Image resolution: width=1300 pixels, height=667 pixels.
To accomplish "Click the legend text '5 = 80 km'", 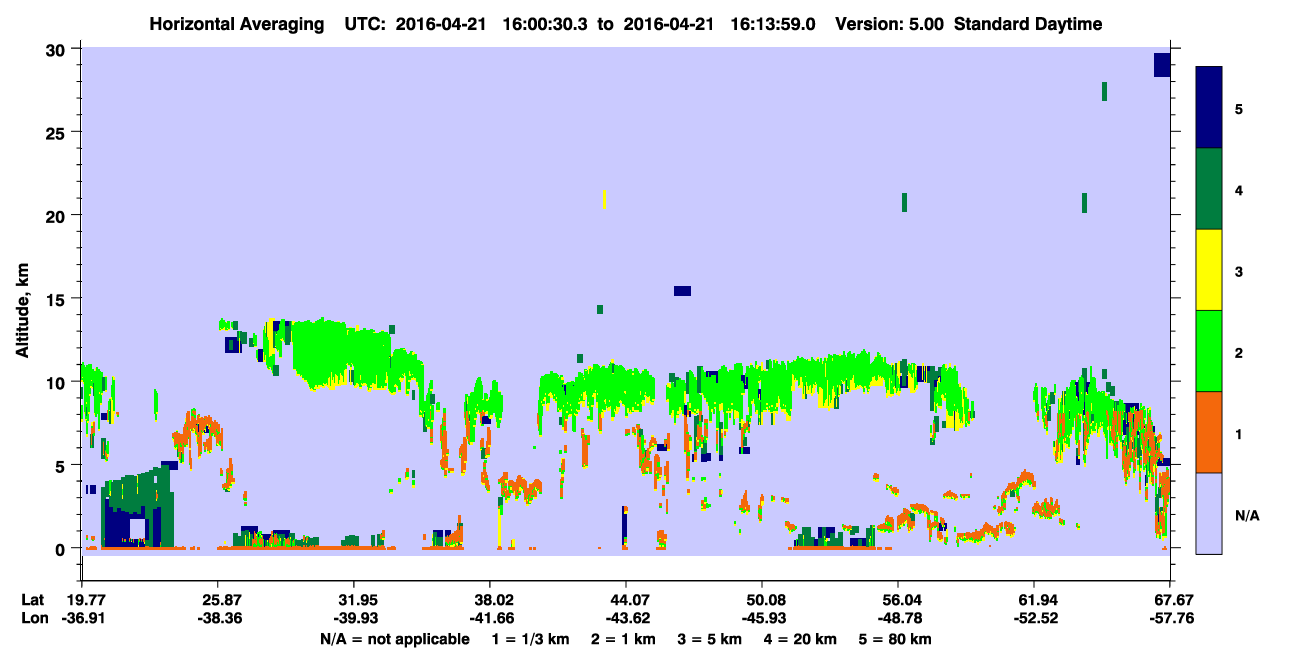I will click(897, 639).
